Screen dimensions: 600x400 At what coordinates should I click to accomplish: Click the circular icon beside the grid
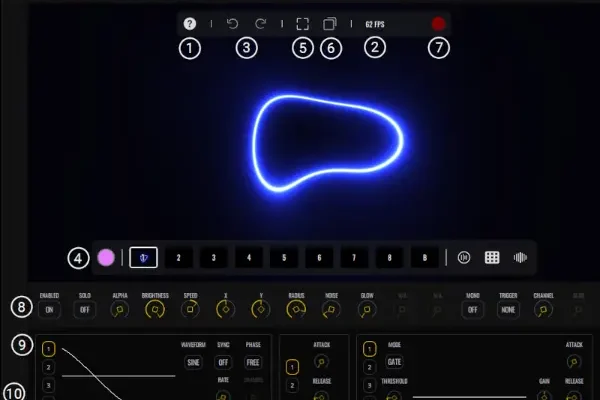tap(464, 257)
